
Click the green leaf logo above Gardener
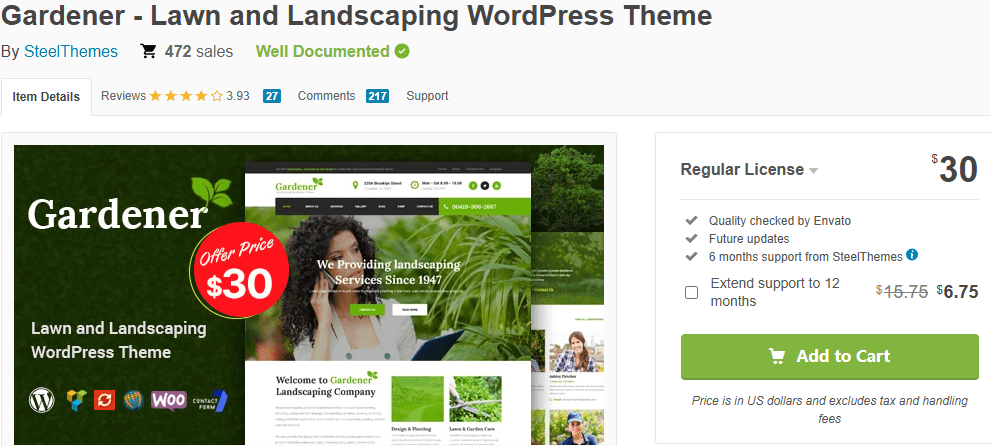pos(211,192)
